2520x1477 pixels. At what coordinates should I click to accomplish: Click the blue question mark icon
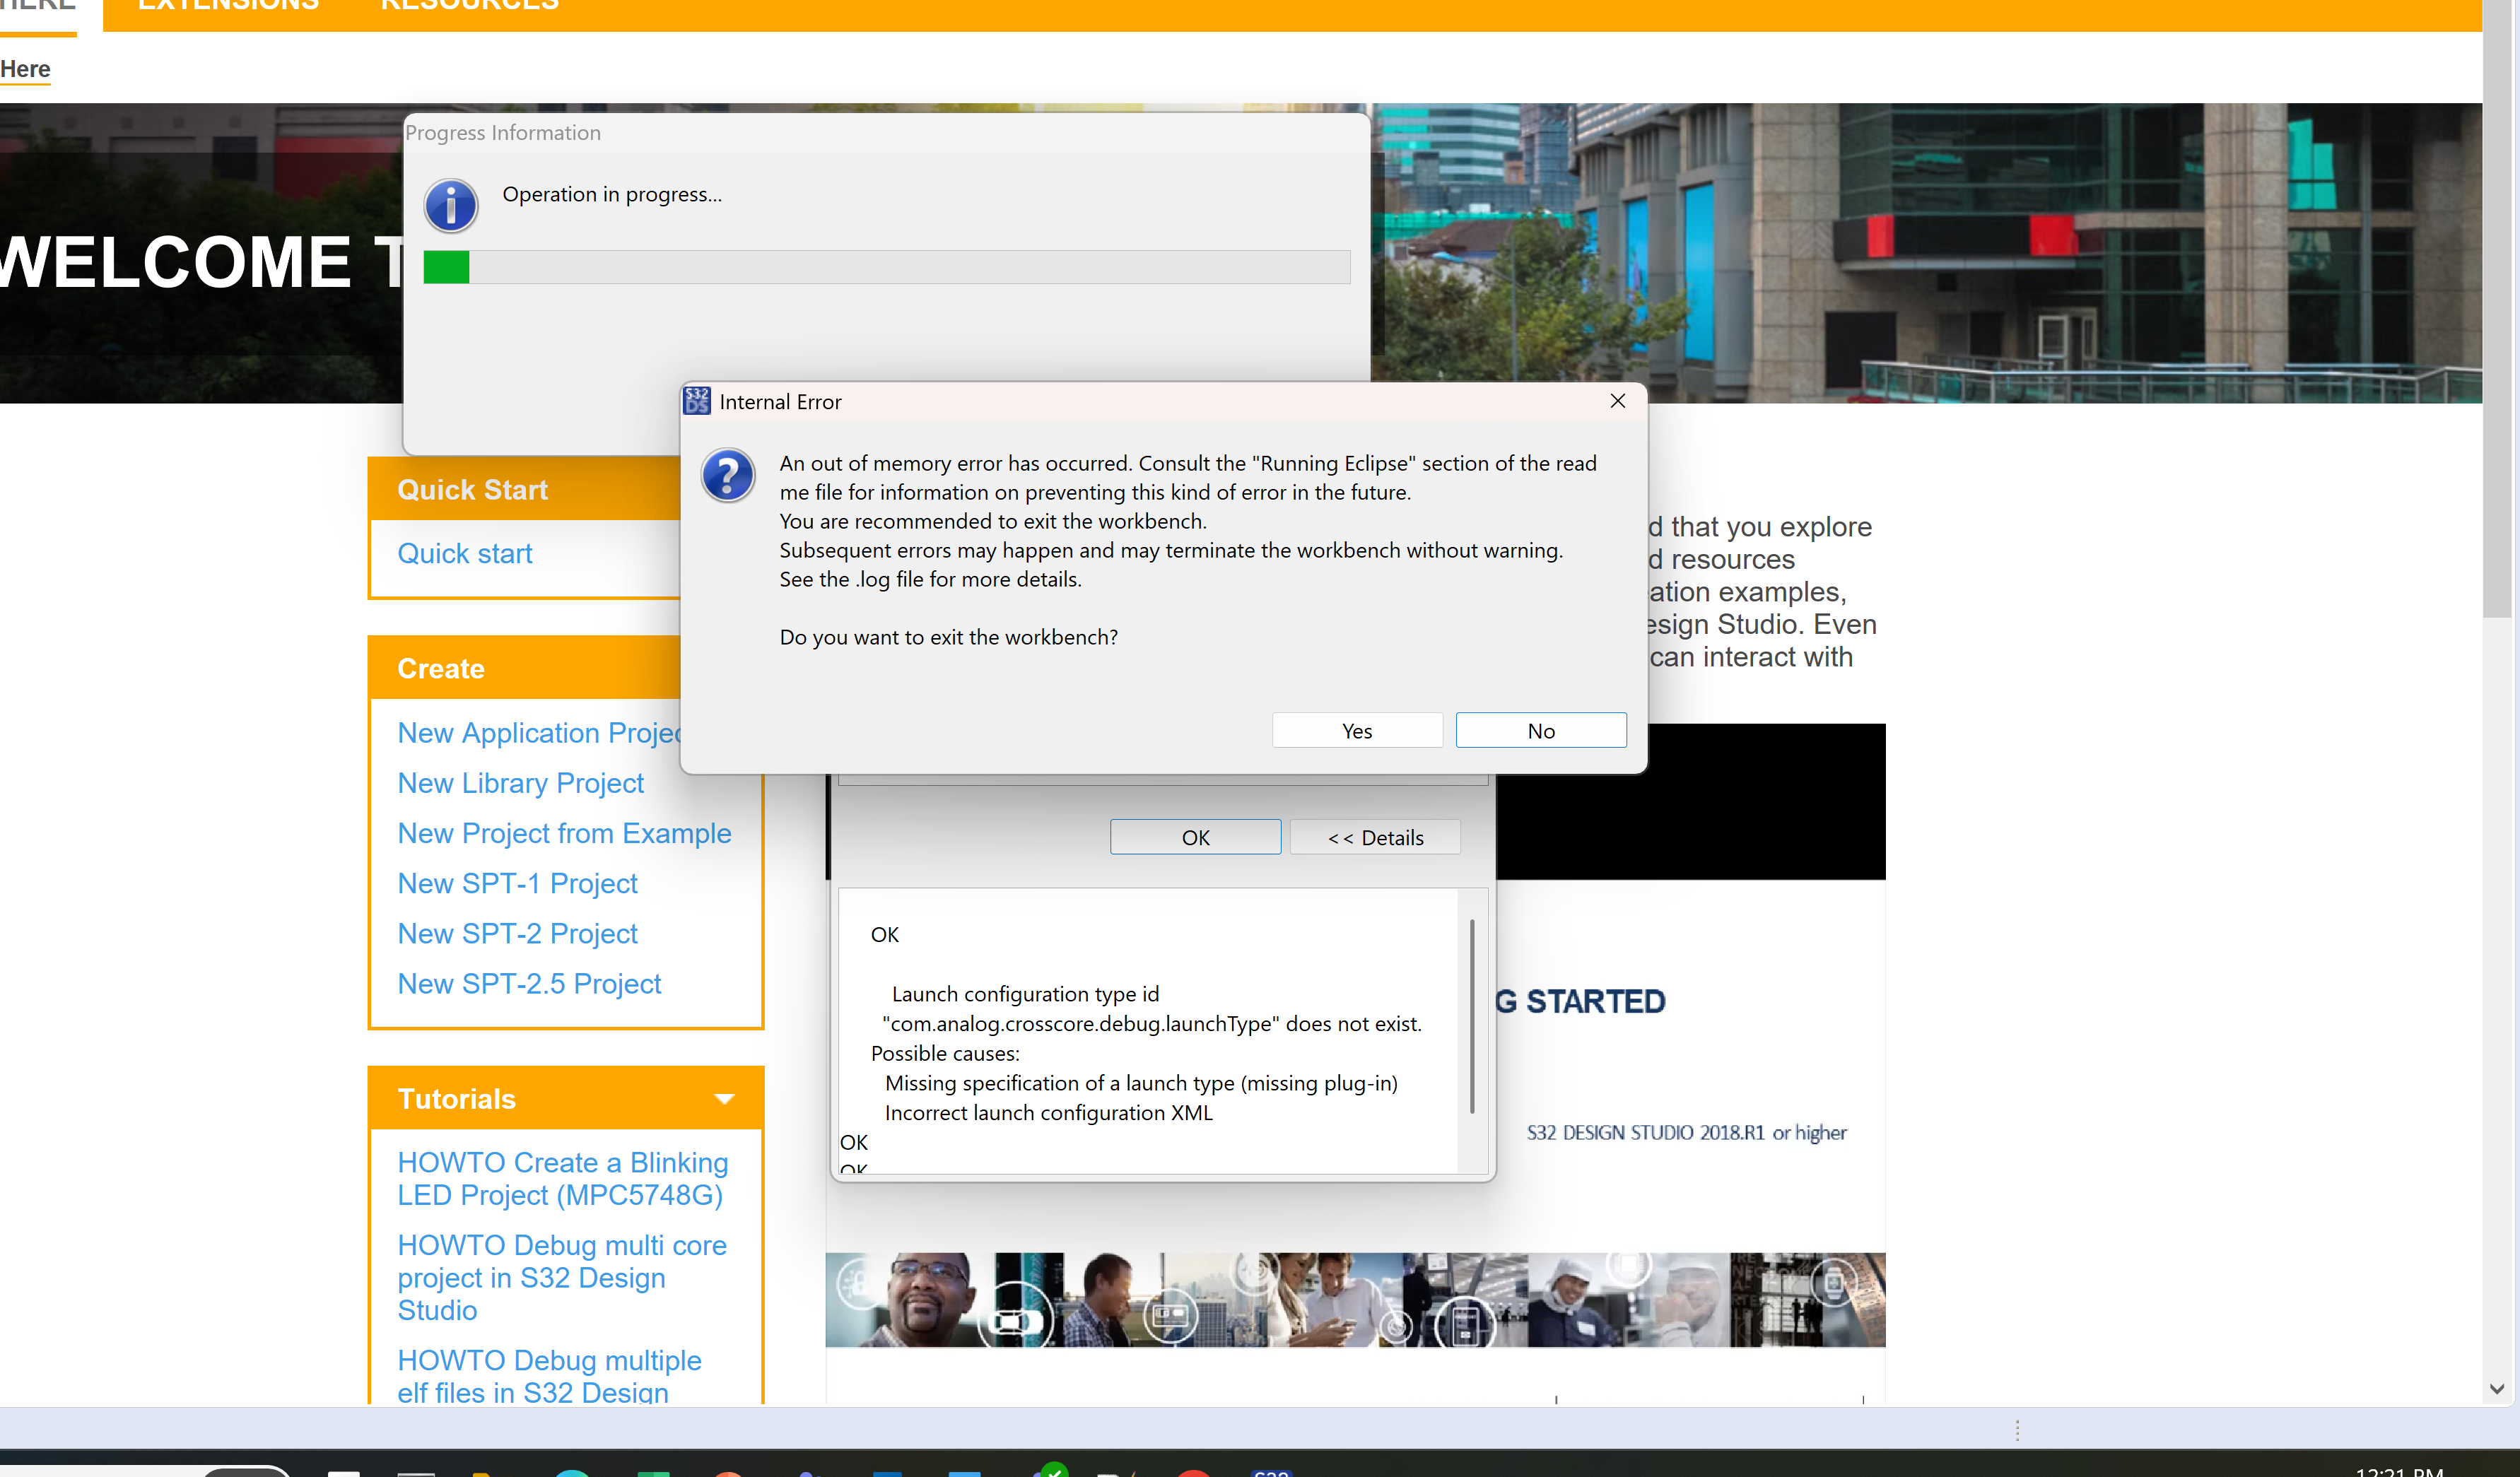(x=727, y=475)
